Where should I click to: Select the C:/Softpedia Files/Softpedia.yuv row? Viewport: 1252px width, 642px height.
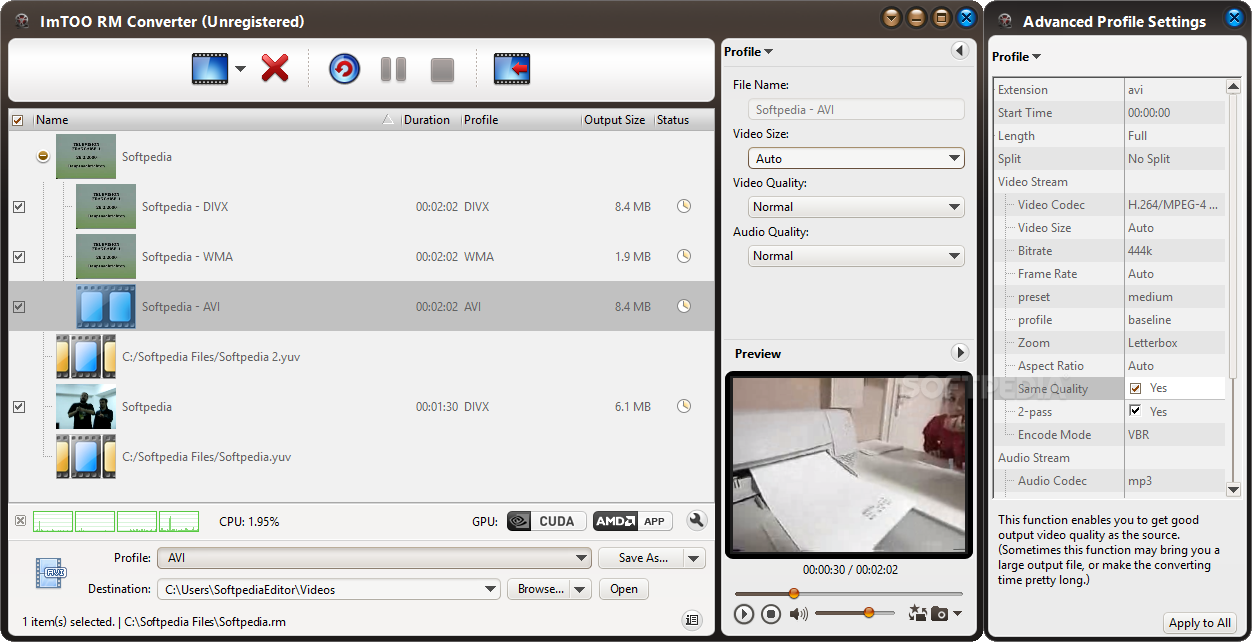(361, 457)
